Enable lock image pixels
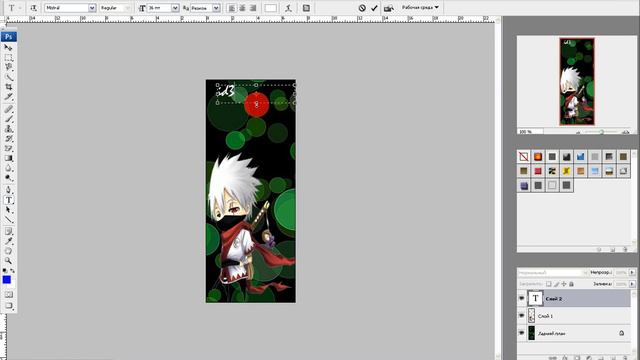The image size is (640, 360). (556, 284)
